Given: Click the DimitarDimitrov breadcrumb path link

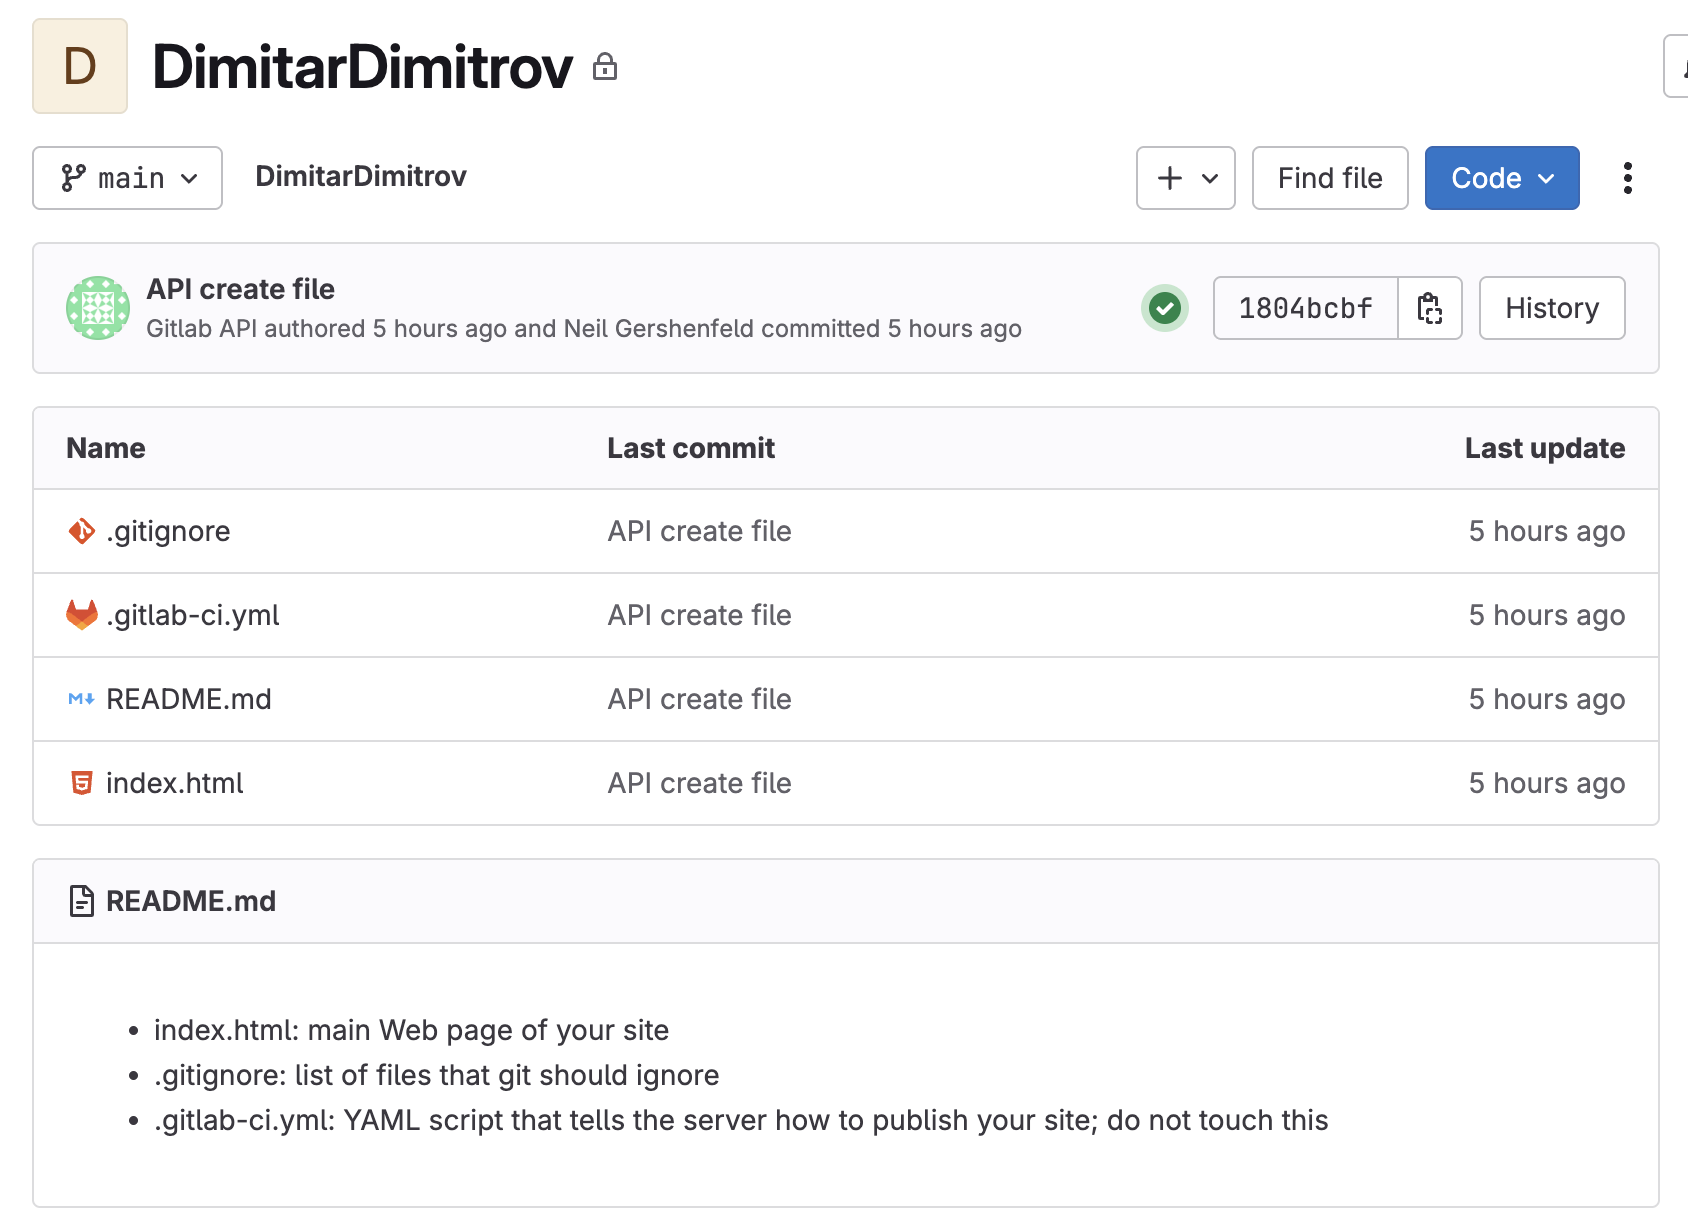Looking at the screenshot, I should (x=360, y=176).
